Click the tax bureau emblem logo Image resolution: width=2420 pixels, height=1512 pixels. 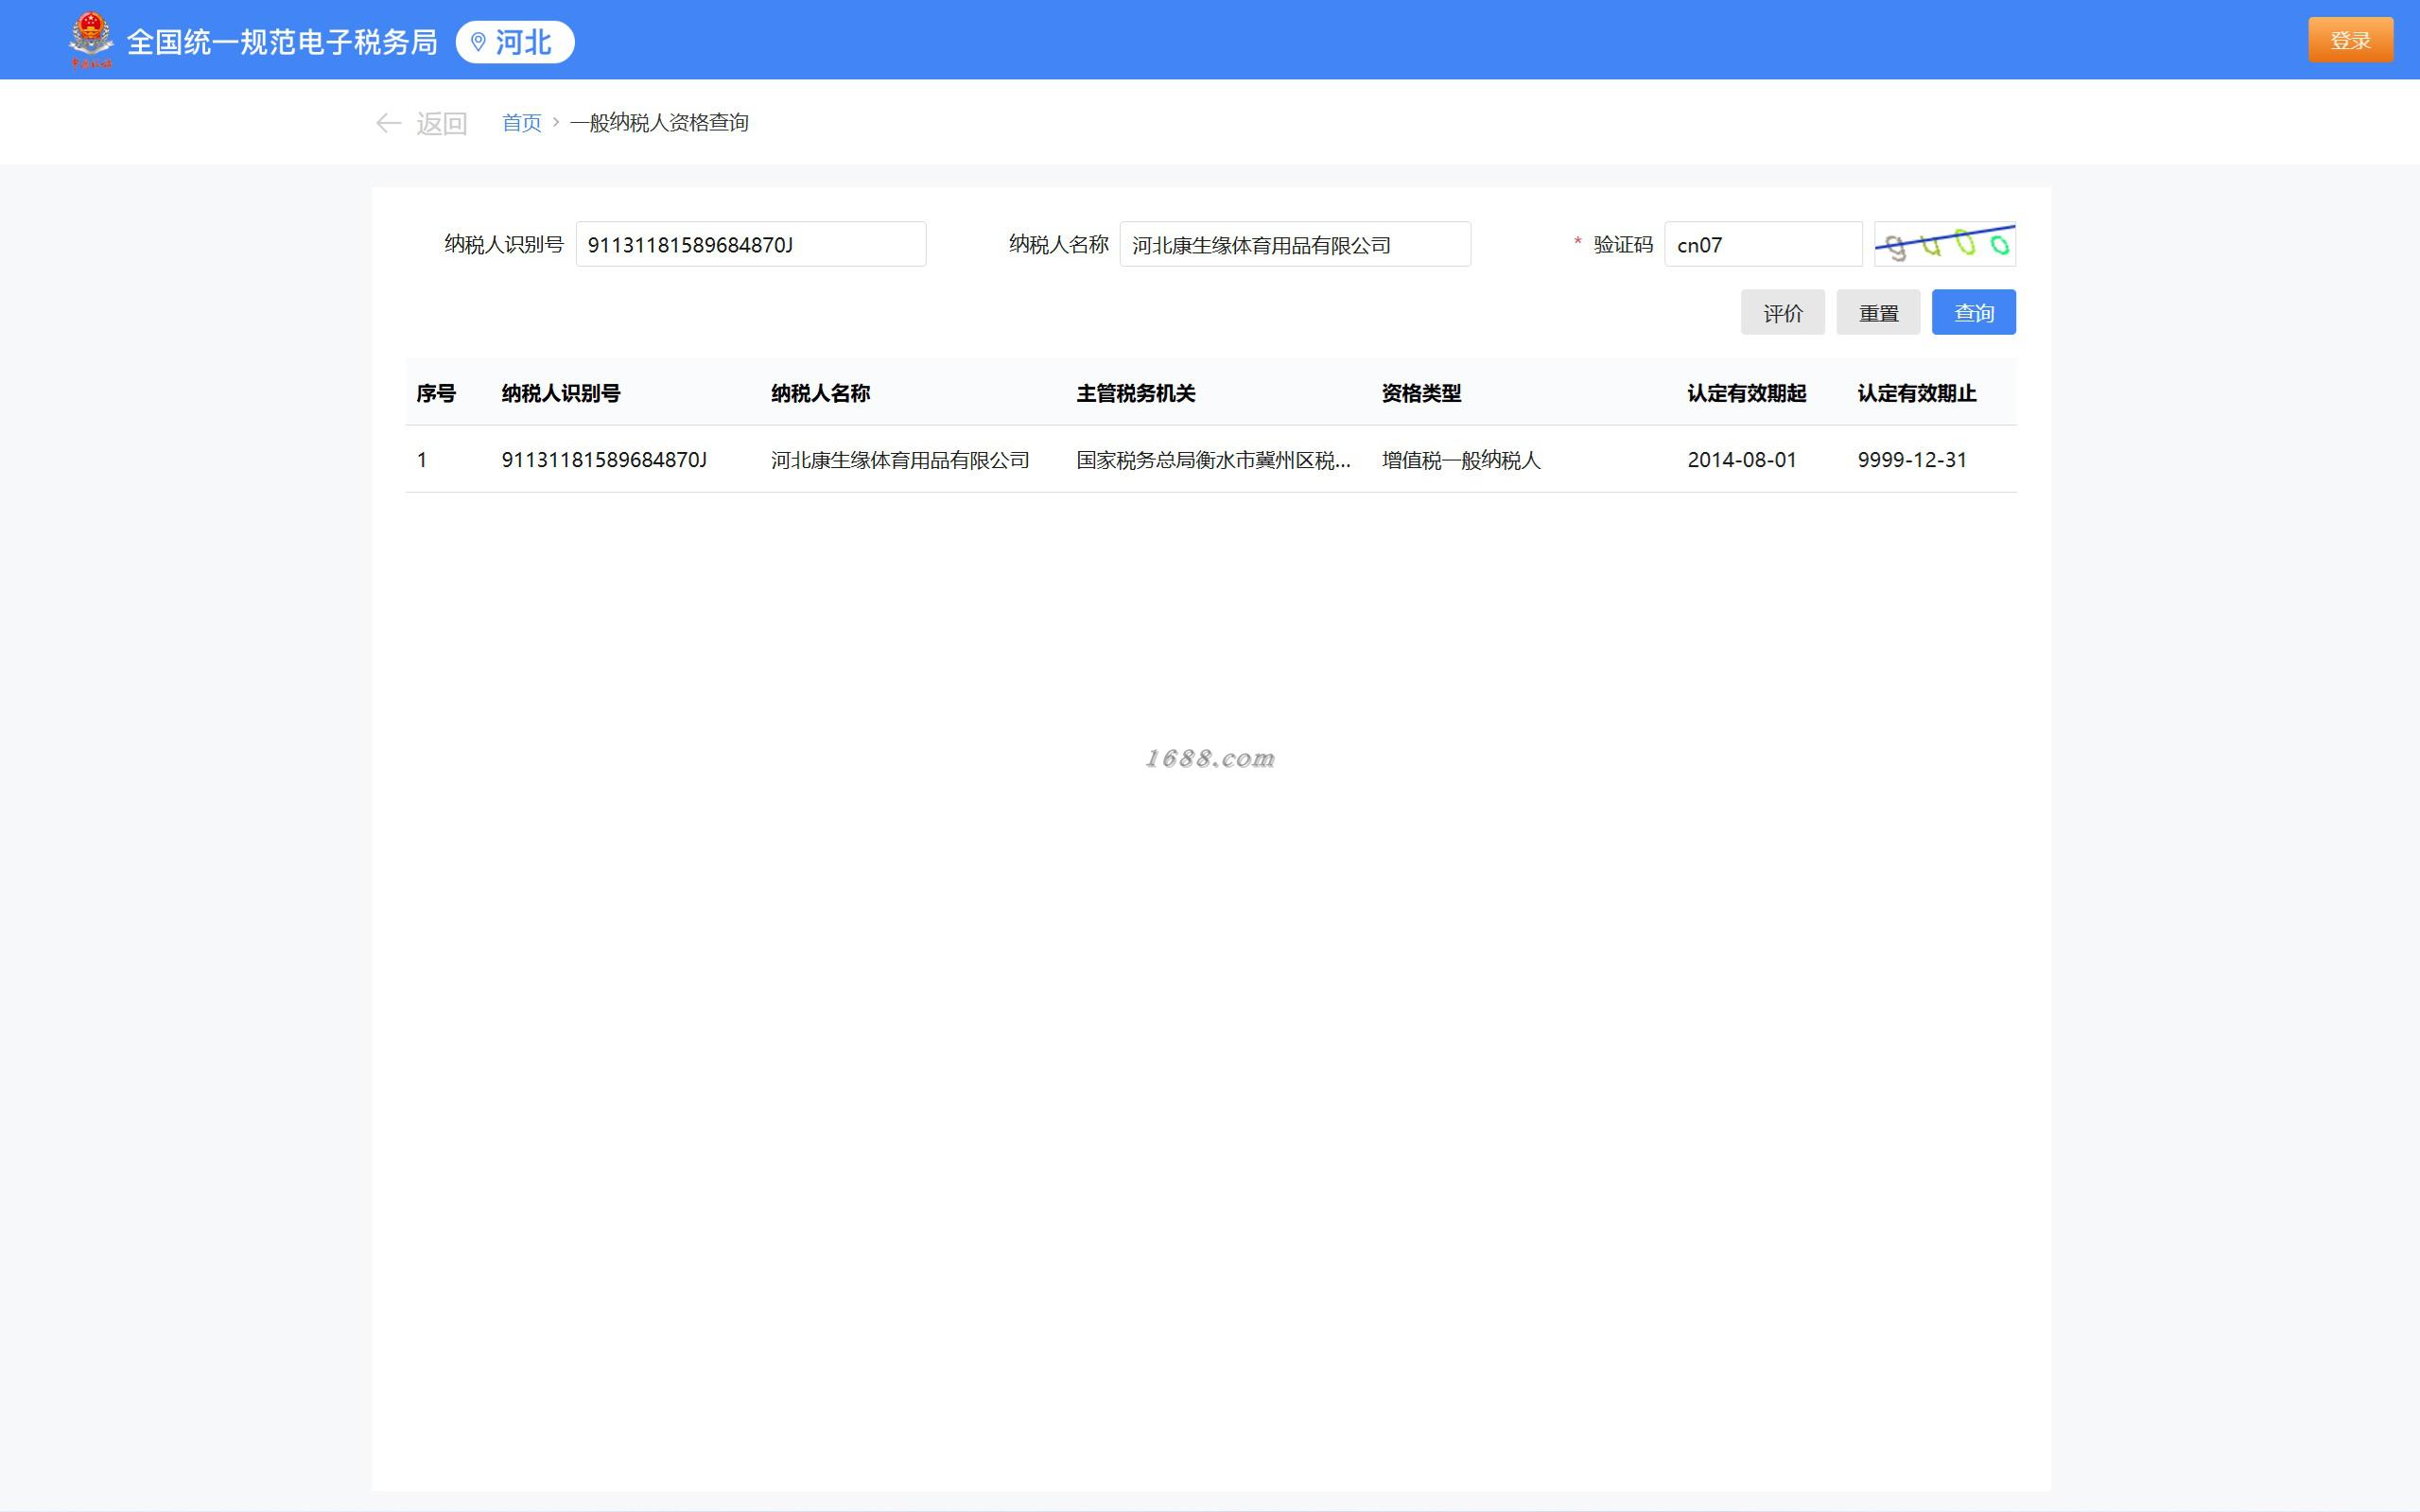(x=91, y=40)
